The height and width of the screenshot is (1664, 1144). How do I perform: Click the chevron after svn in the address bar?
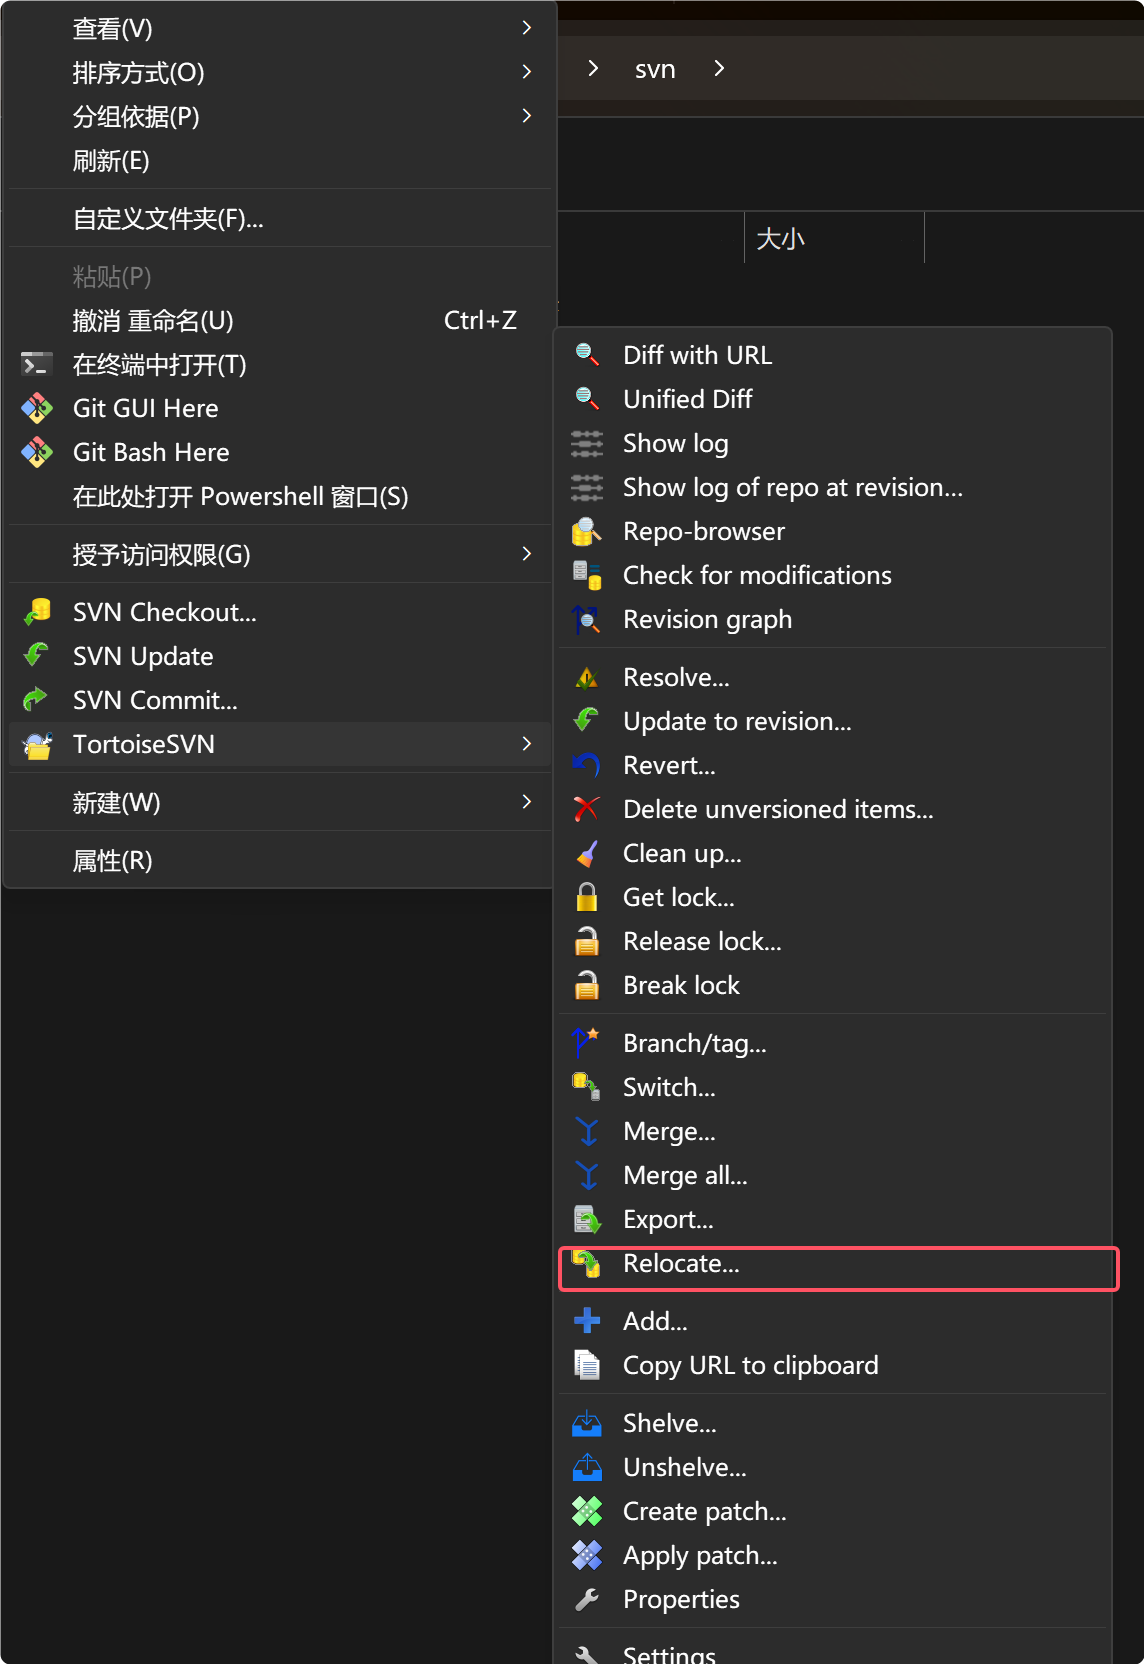point(719,68)
